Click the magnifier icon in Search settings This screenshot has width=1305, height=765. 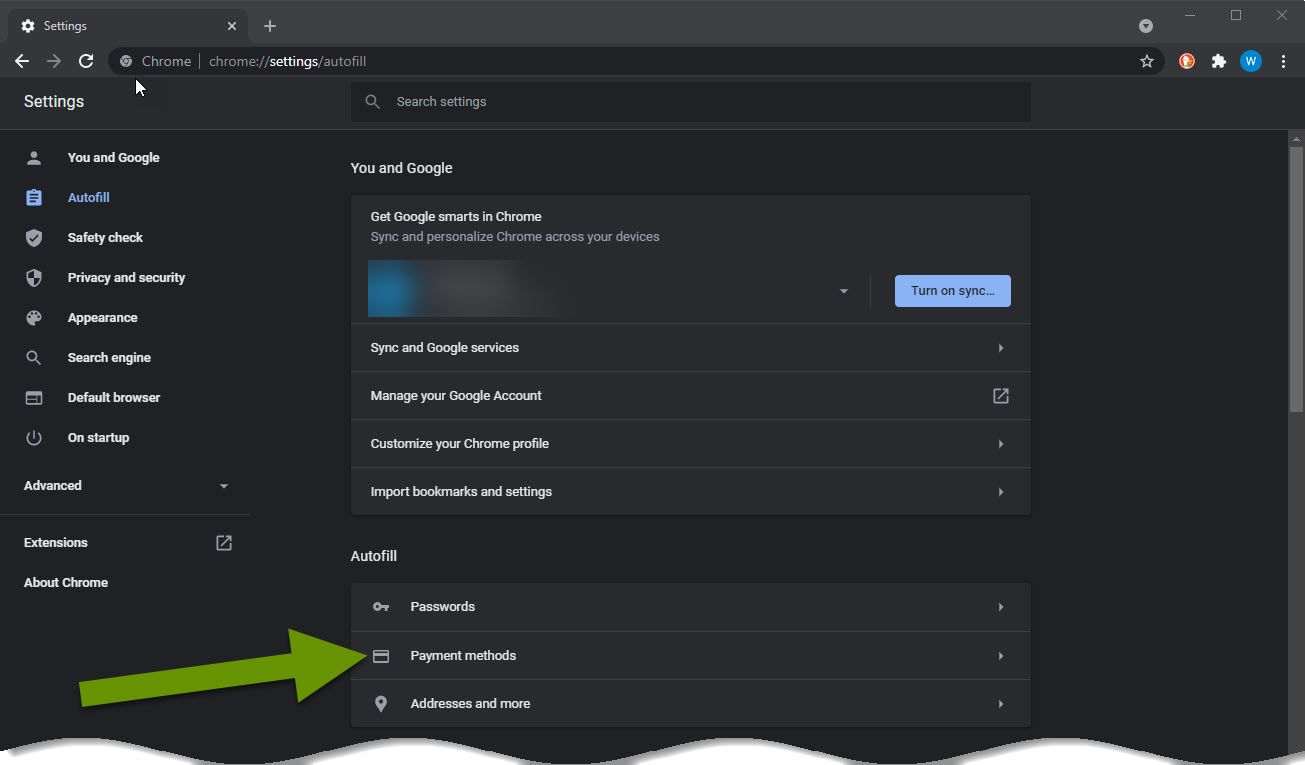pos(373,102)
